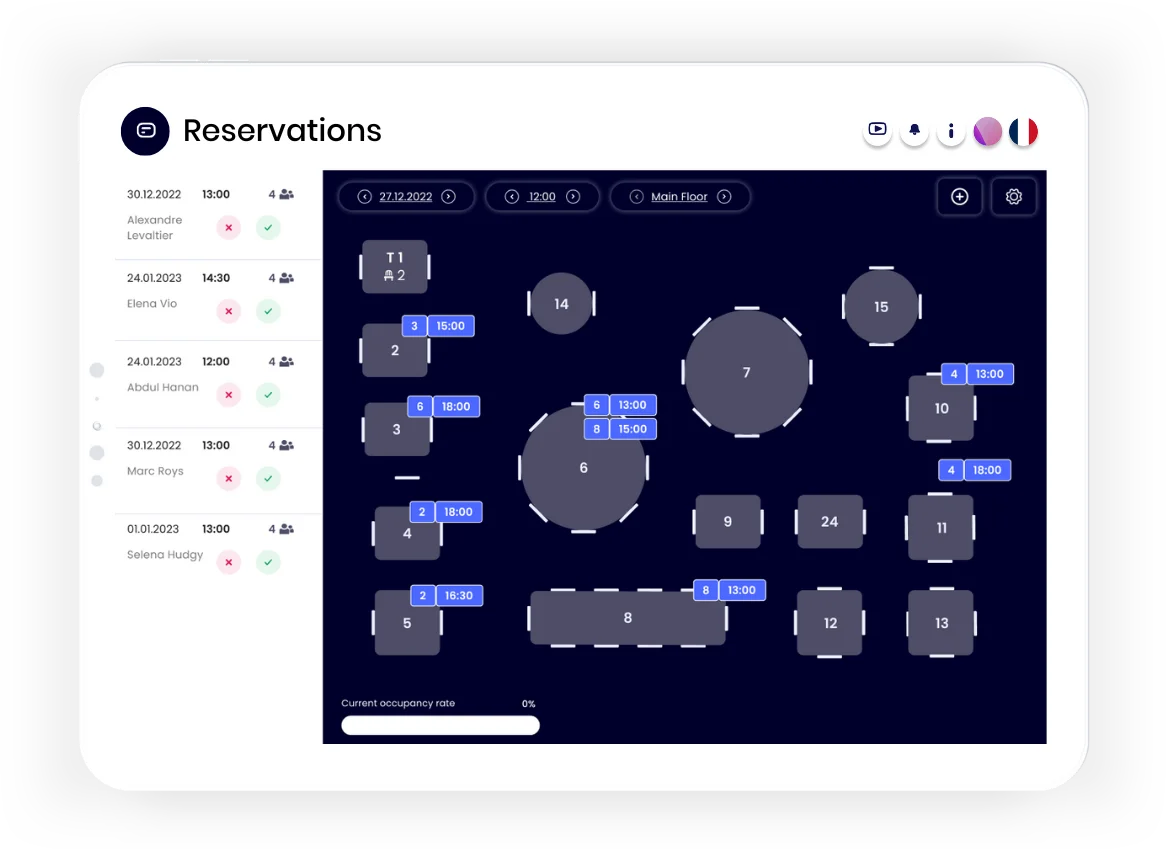
Task: Reject Abdul Hanan's reservation
Action: [x=229, y=395]
